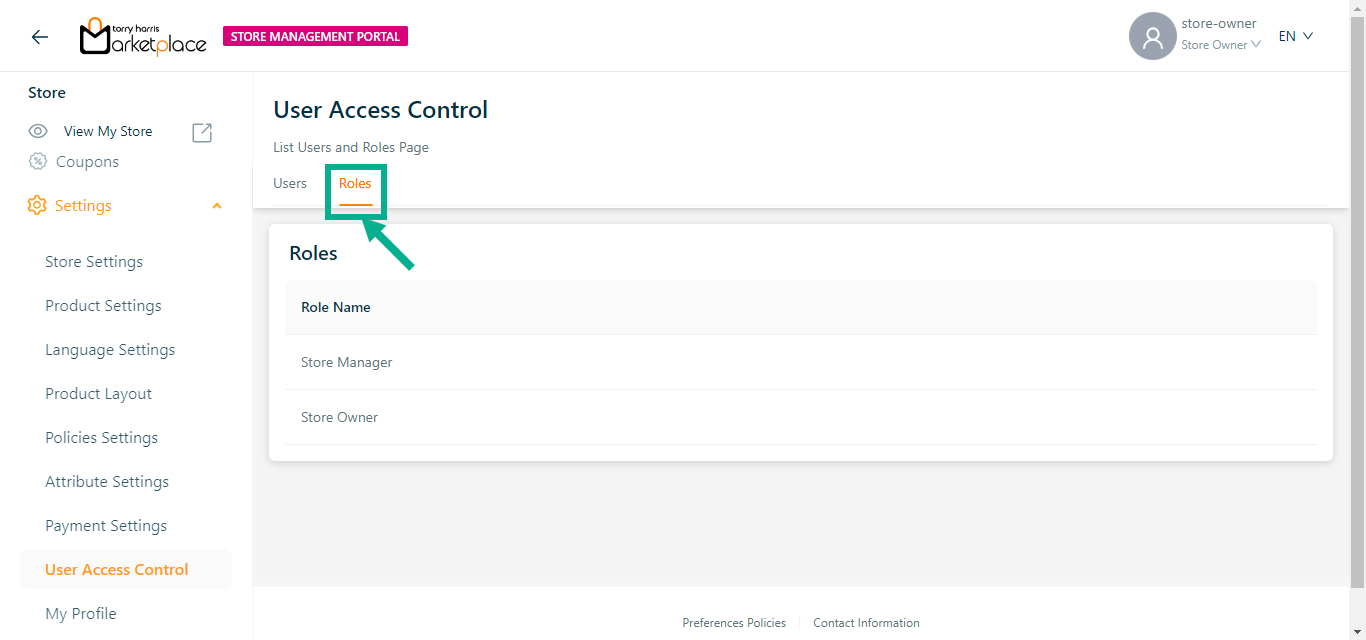Open store in new tab icon
1366x640 pixels.
coord(202,132)
